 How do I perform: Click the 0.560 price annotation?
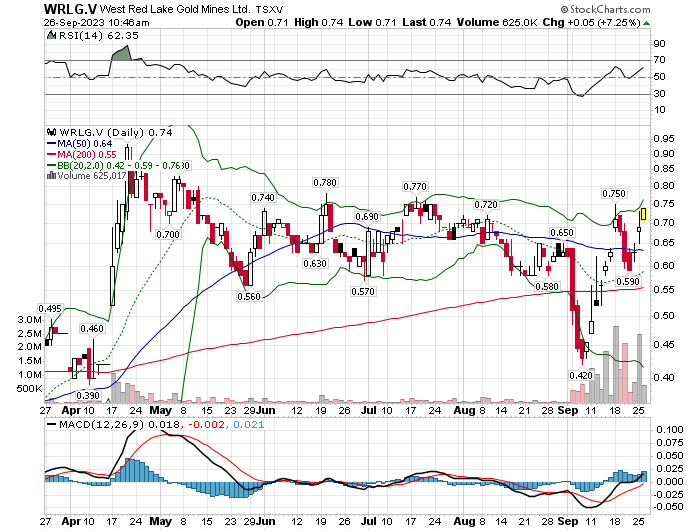249,296
